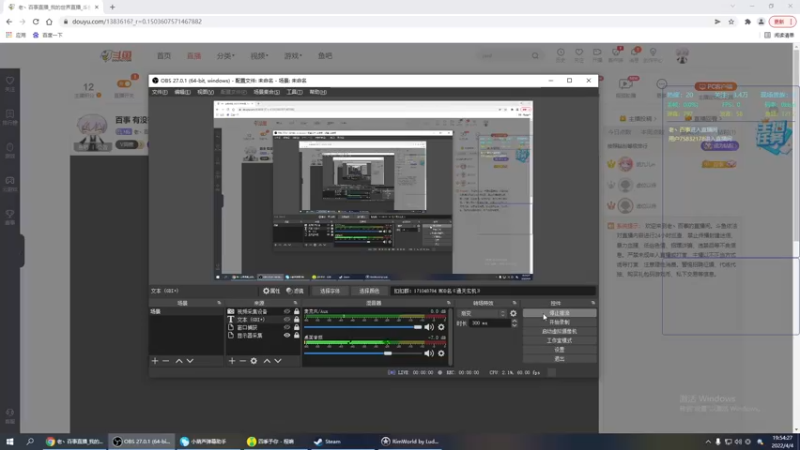Open the OBS 帮助(H) menu

pos(318,92)
